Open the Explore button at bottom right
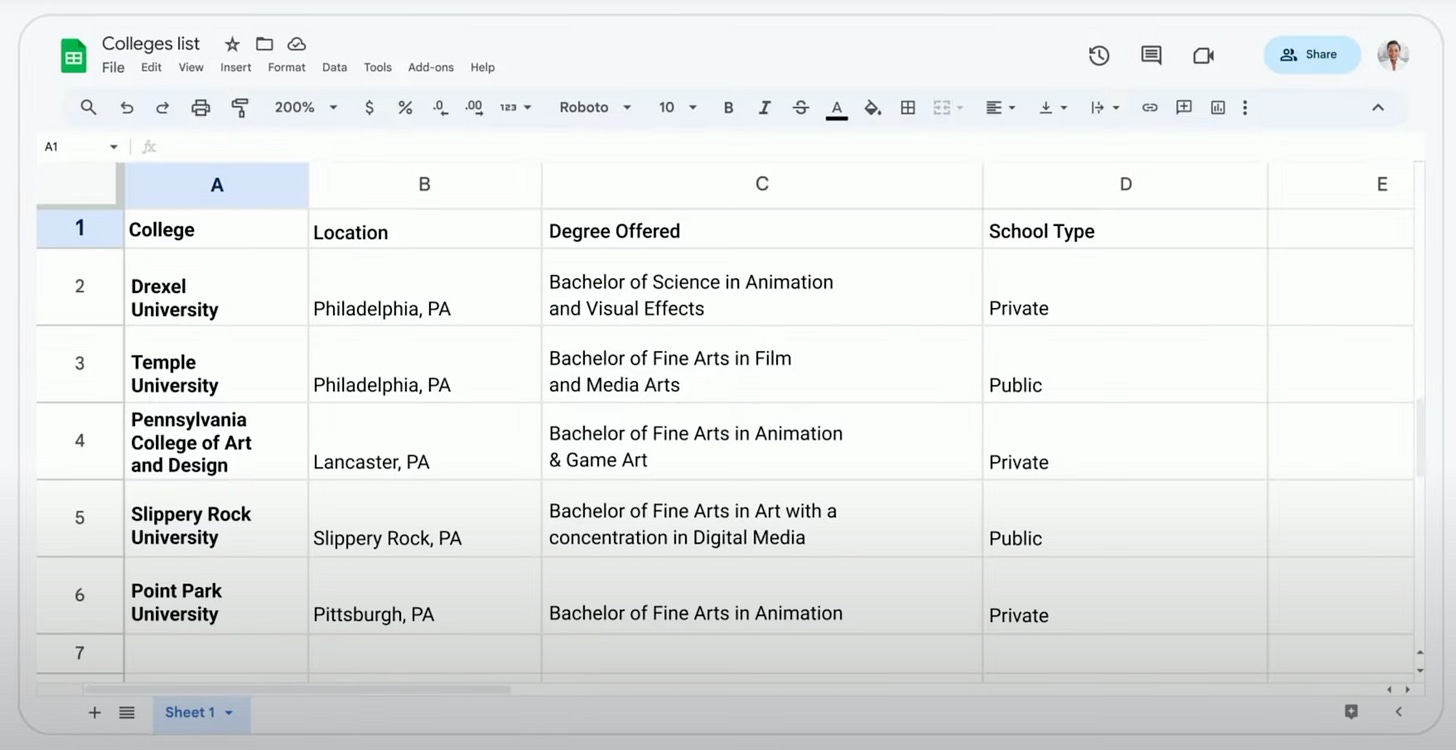Screen dimensions: 1456x750 (x=1351, y=712)
